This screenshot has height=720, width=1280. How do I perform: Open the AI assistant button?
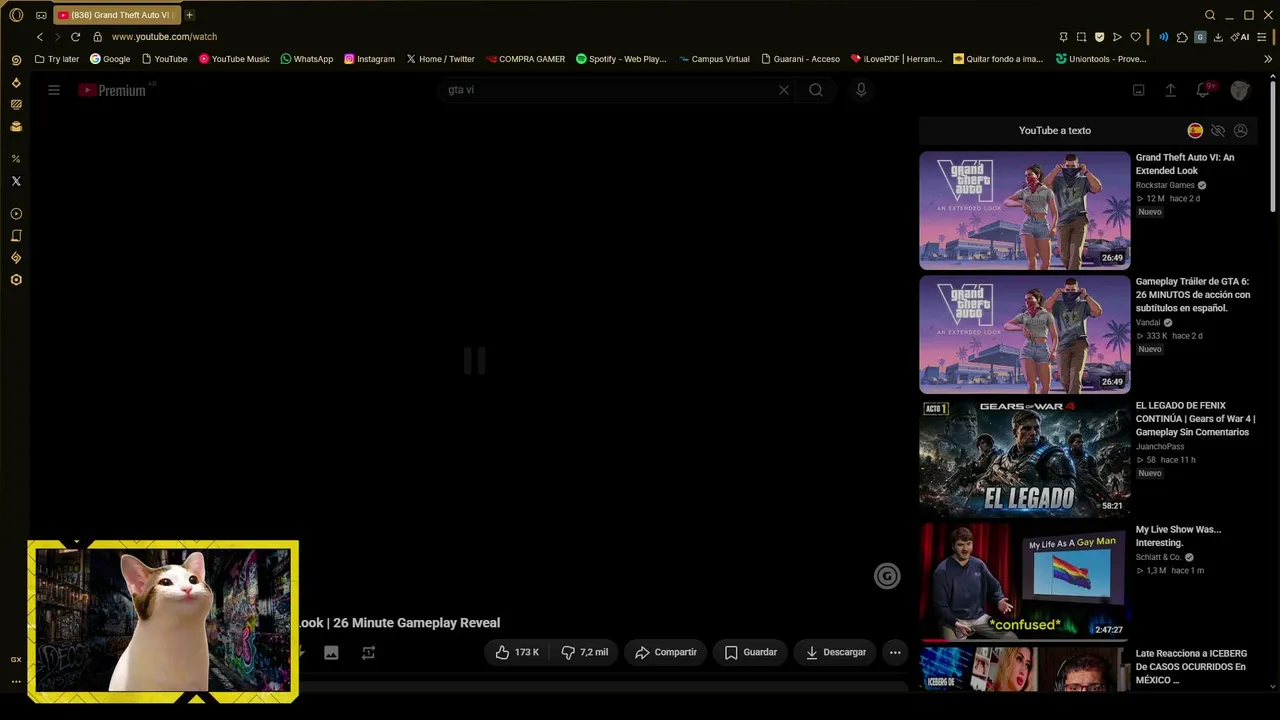pos(1241,37)
